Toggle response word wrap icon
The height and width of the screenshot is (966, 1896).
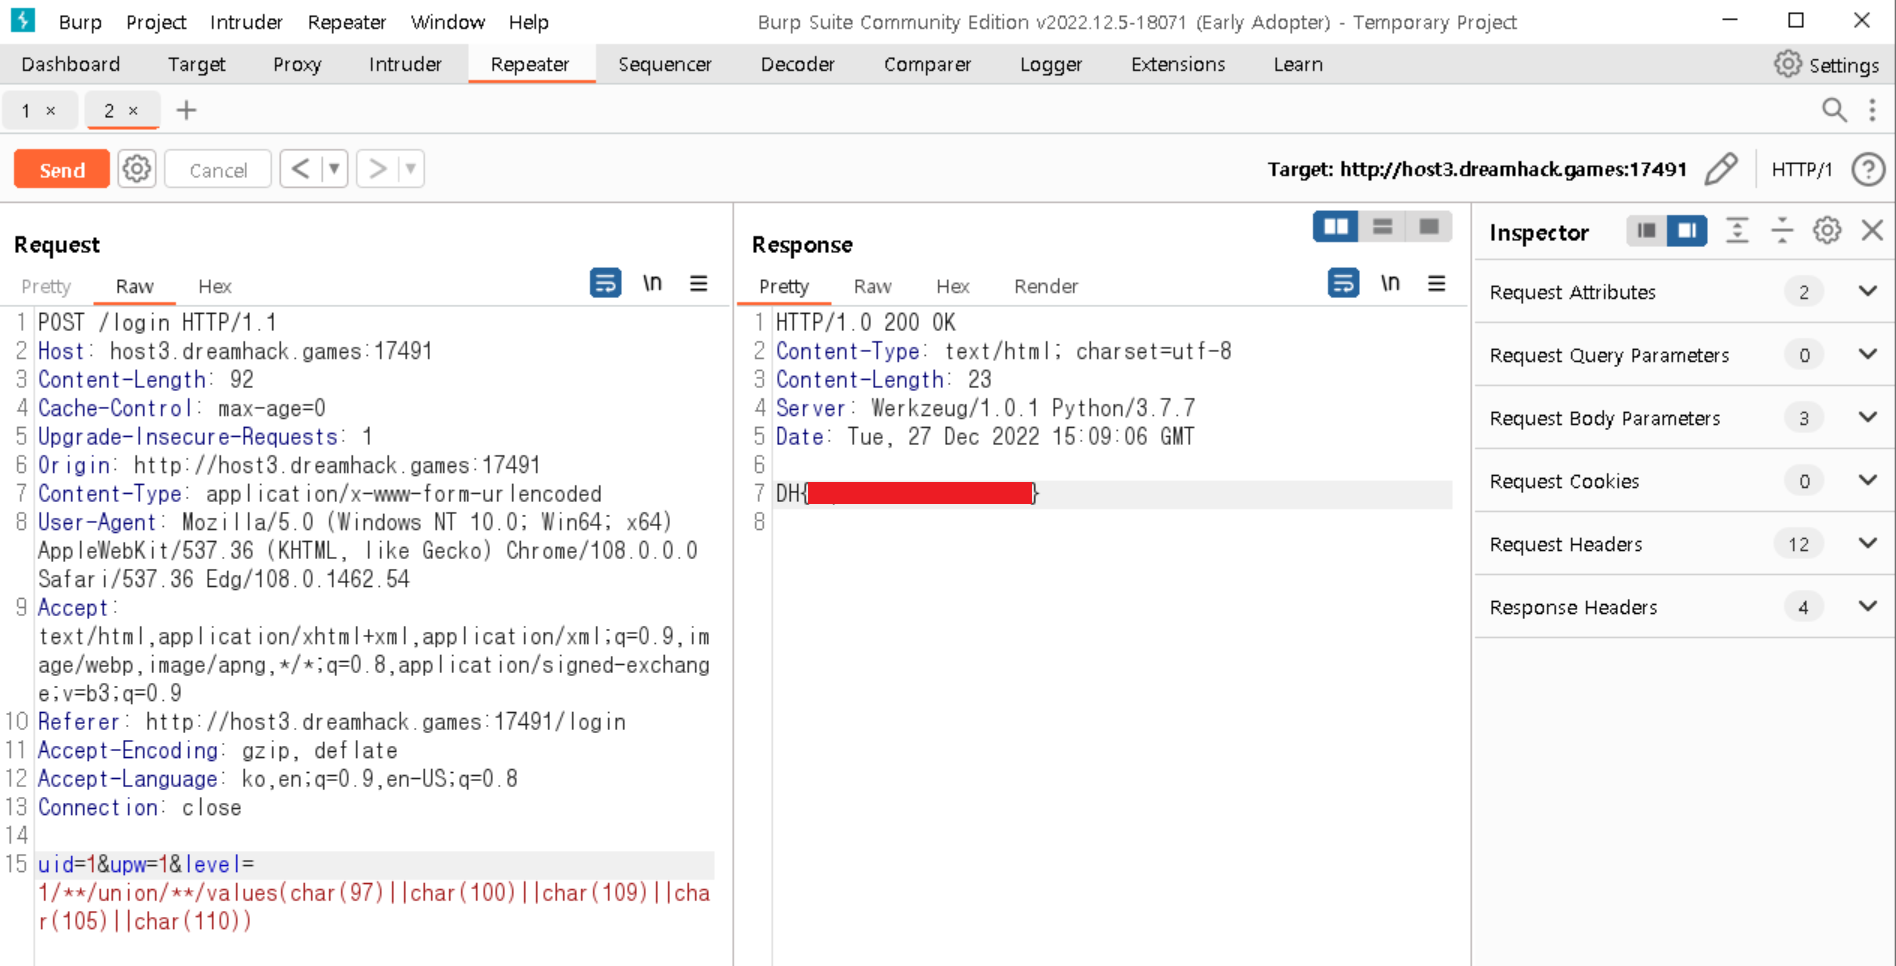pyautogui.click(x=1343, y=283)
